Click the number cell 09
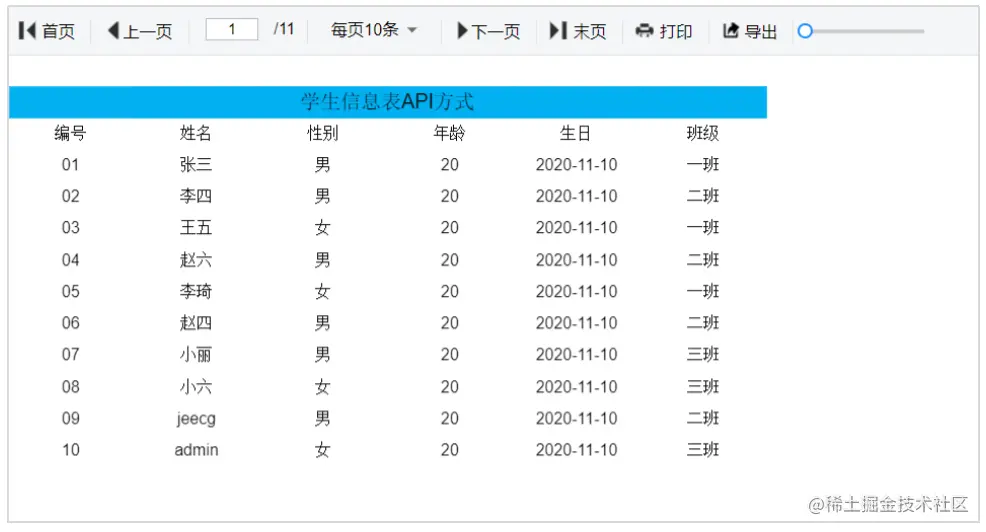The height and width of the screenshot is (532, 986). [x=70, y=419]
